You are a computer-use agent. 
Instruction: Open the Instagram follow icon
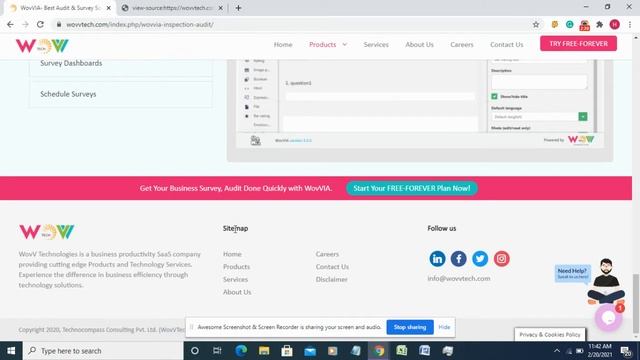click(502, 259)
